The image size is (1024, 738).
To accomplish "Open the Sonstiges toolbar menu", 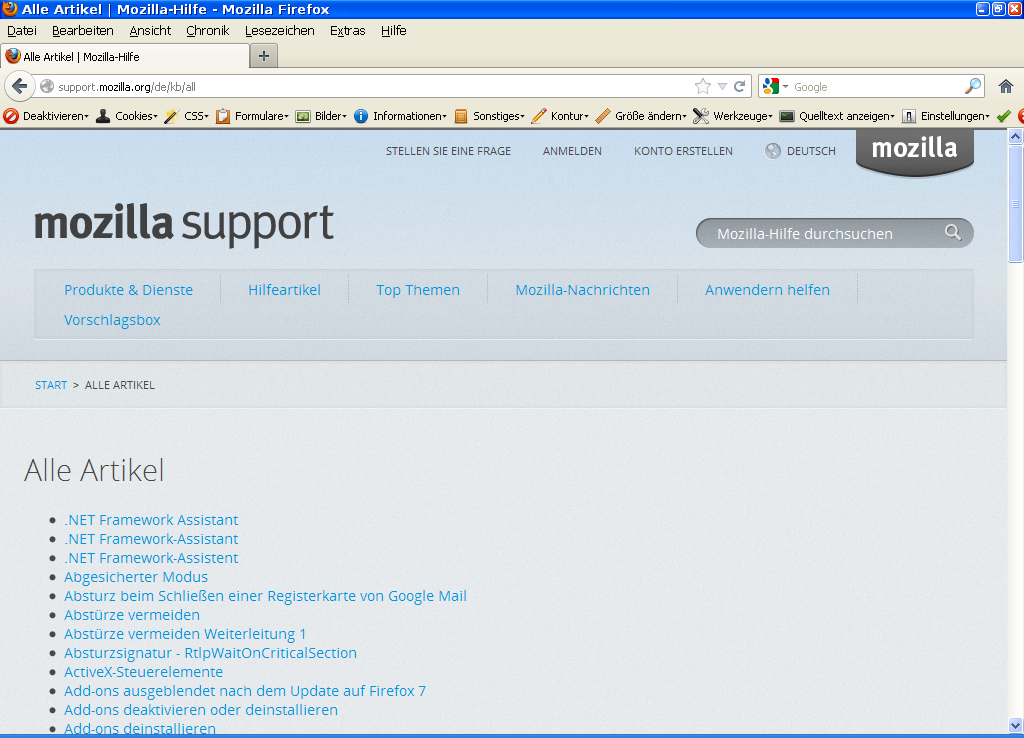I will tap(490, 116).
